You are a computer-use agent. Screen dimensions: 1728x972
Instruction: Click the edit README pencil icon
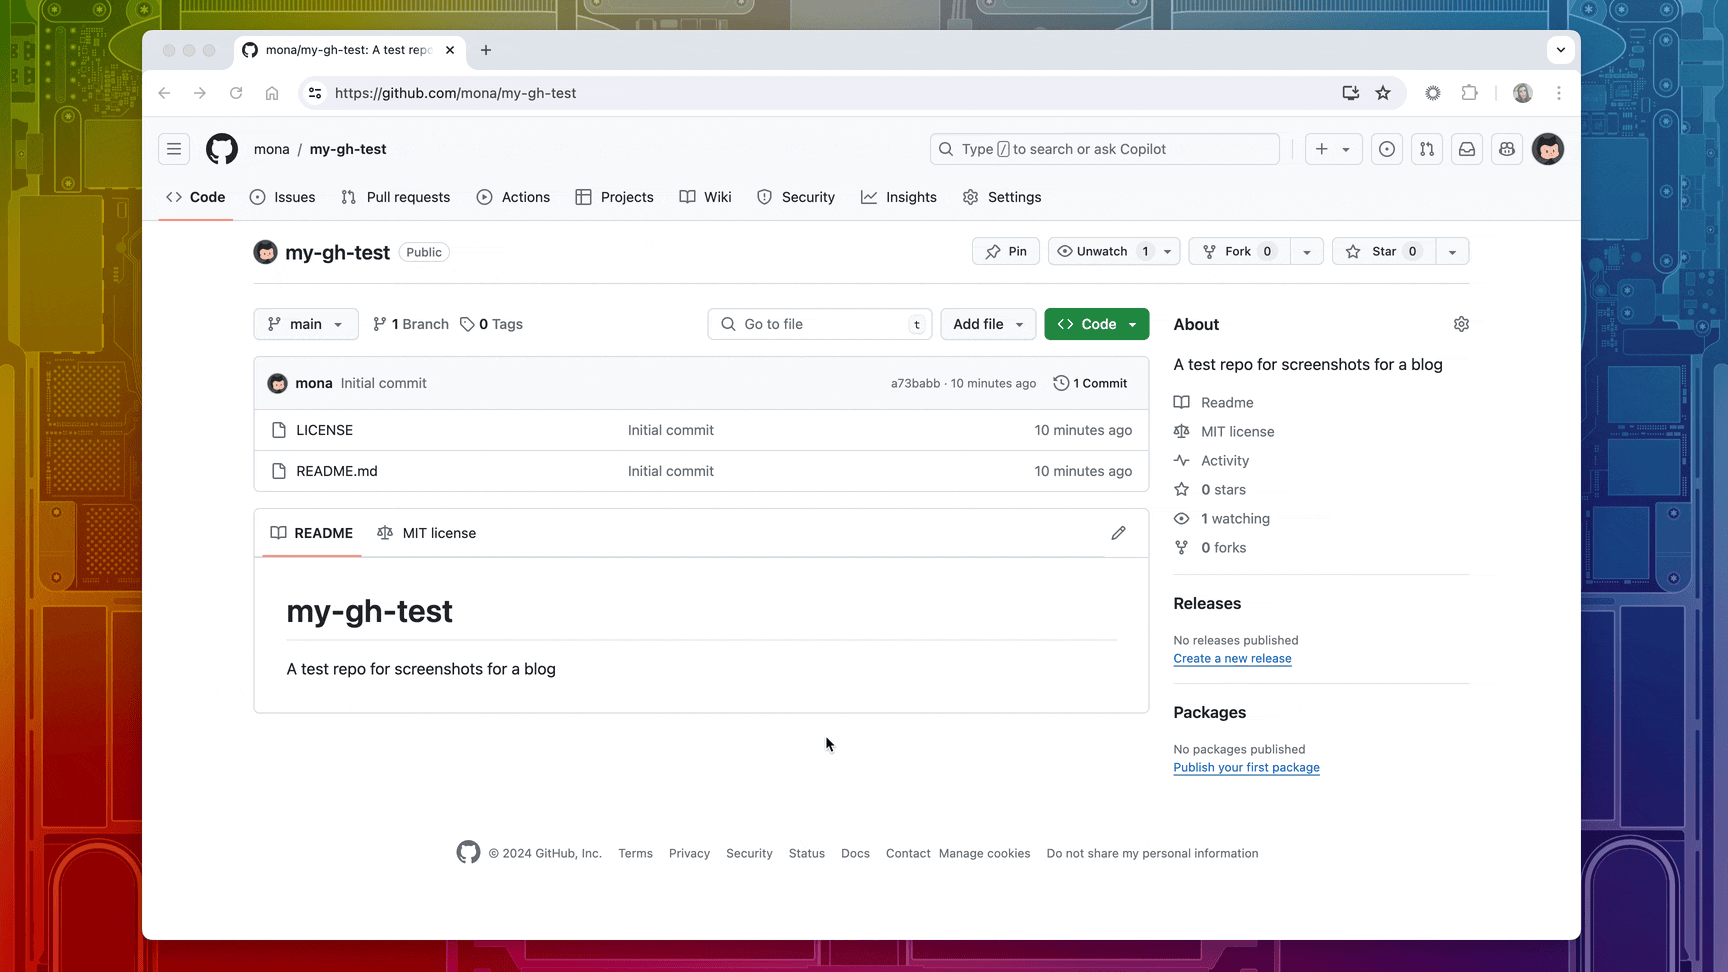tap(1118, 533)
